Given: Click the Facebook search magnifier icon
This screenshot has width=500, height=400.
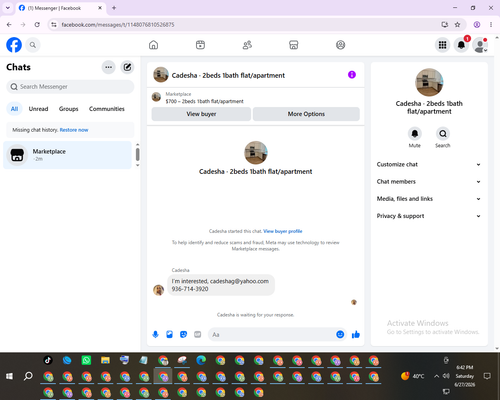Looking at the screenshot, I should pos(33,45).
